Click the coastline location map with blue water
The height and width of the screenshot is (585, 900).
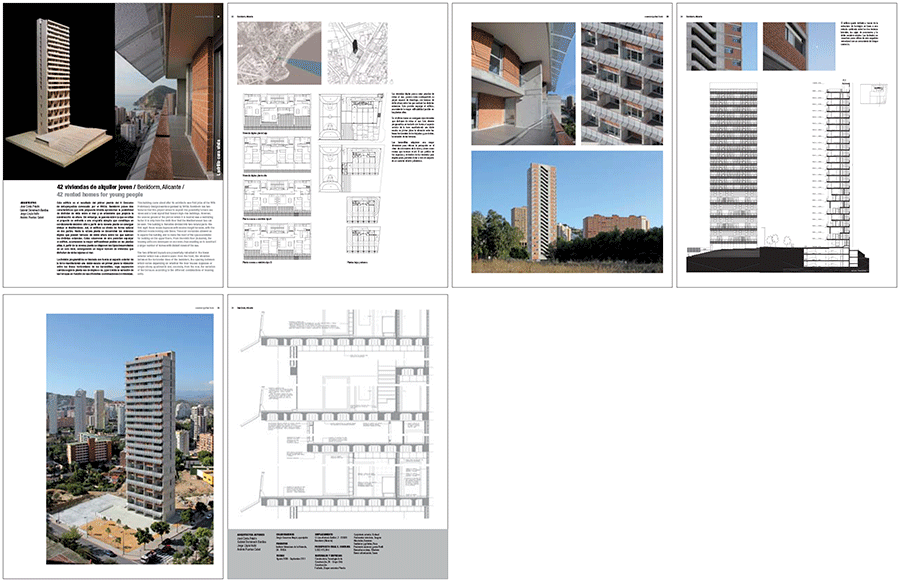279,53
